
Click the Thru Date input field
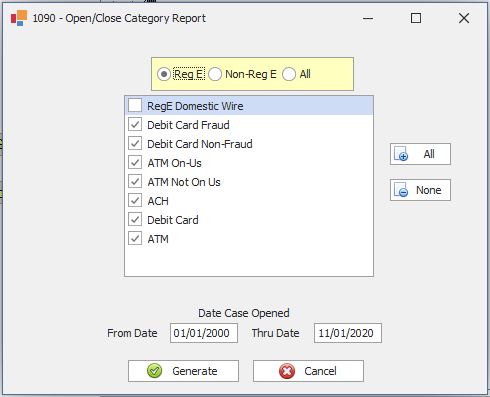(348, 333)
